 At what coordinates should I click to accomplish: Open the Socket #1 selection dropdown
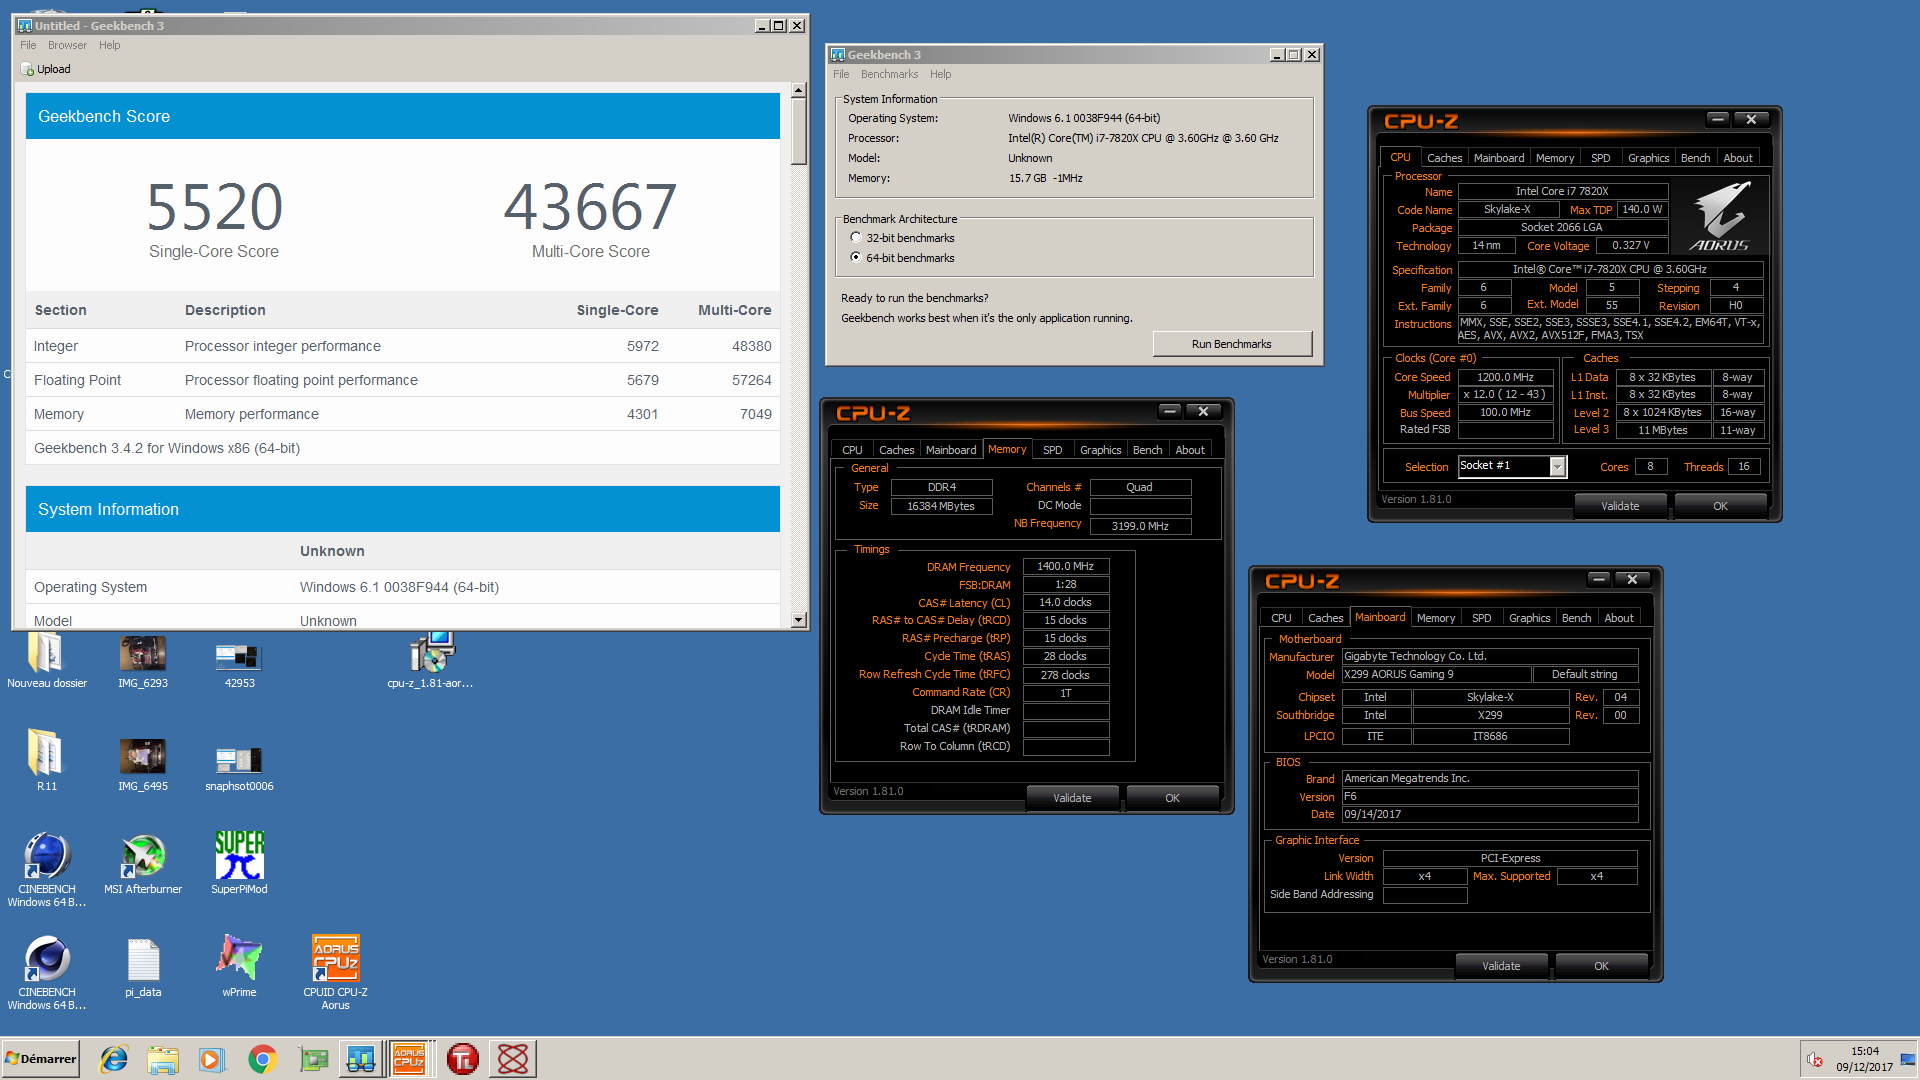point(1557,467)
